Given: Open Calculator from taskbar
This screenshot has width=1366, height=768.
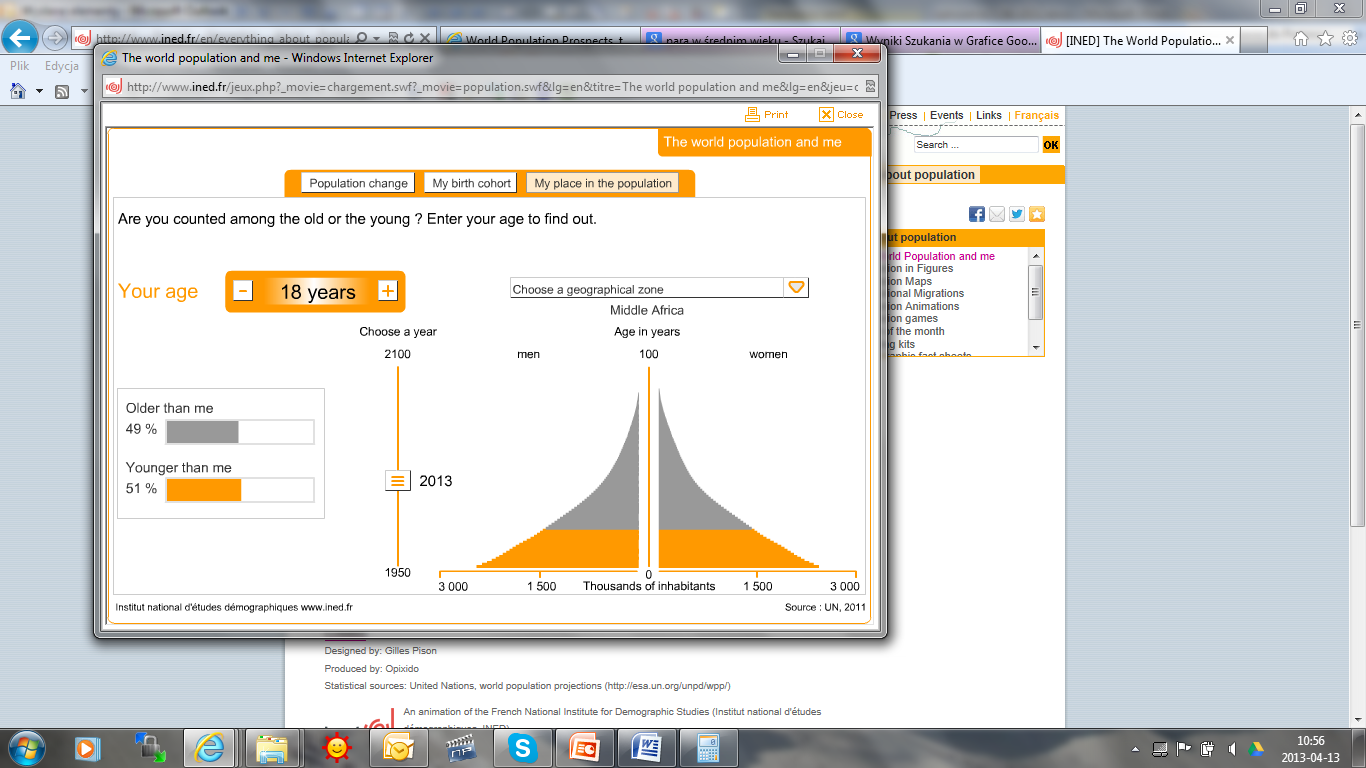Looking at the screenshot, I should point(709,748).
